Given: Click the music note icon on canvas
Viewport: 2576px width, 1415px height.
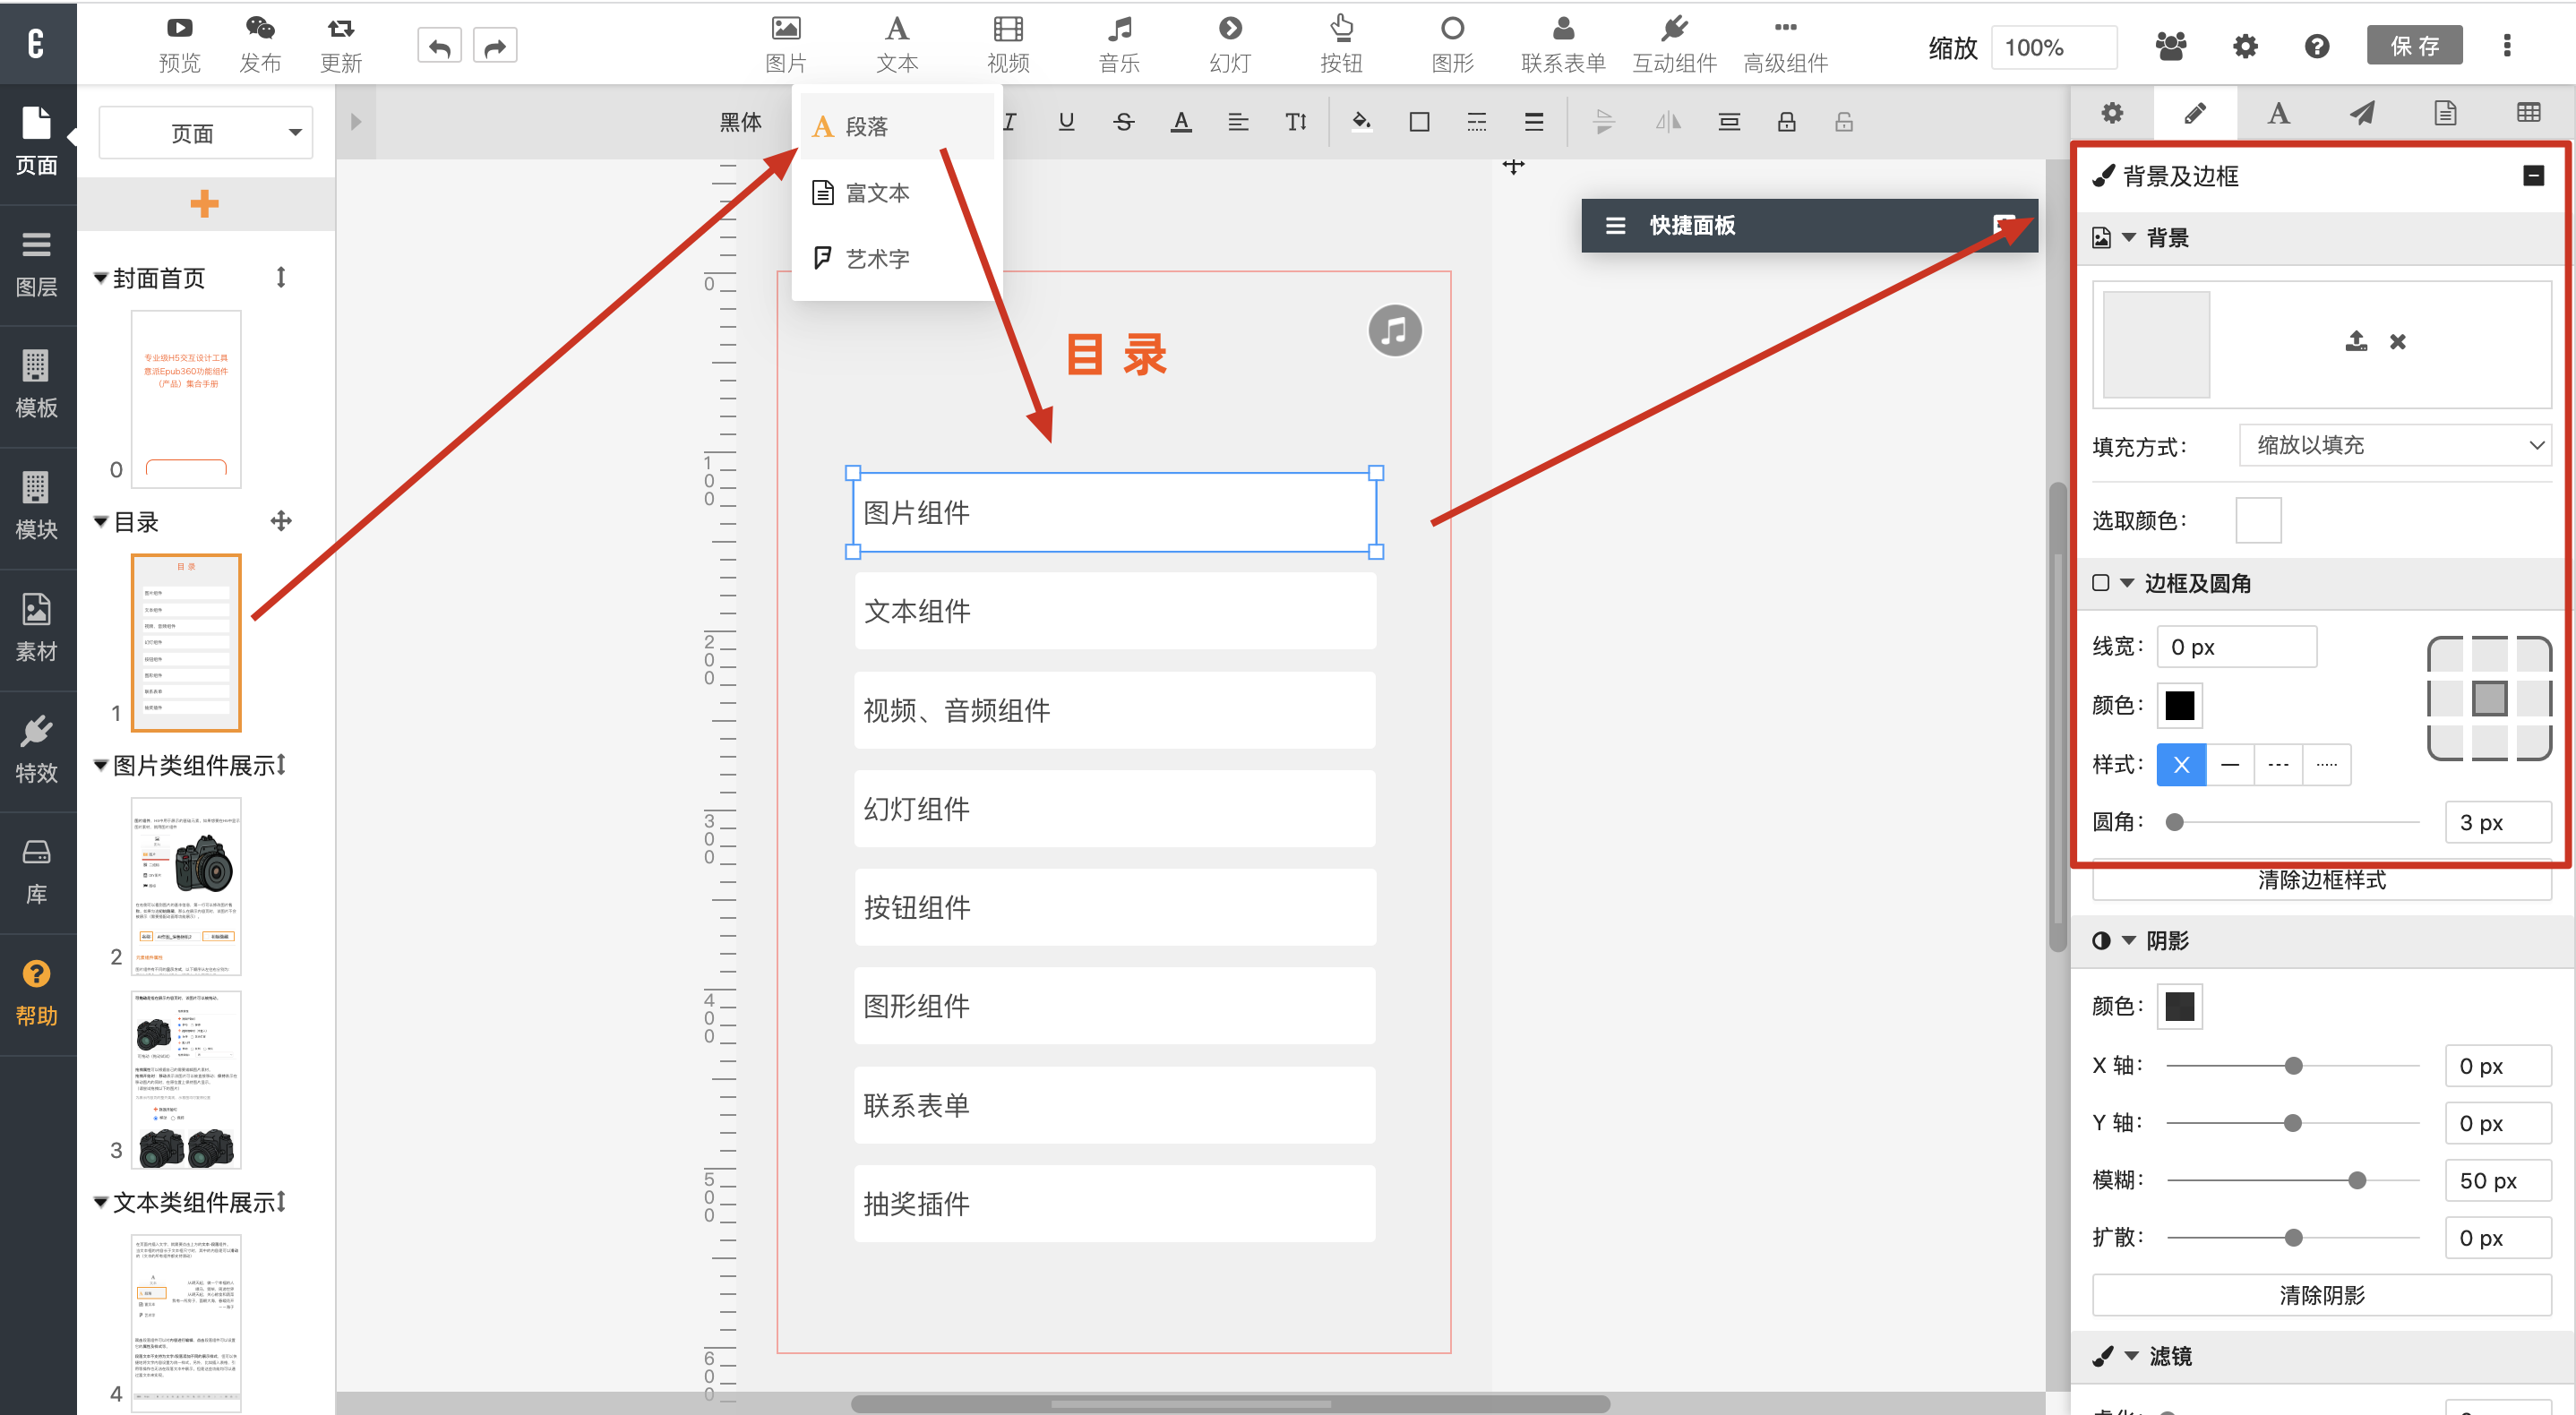Looking at the screenshot, I should point(1394,331).
